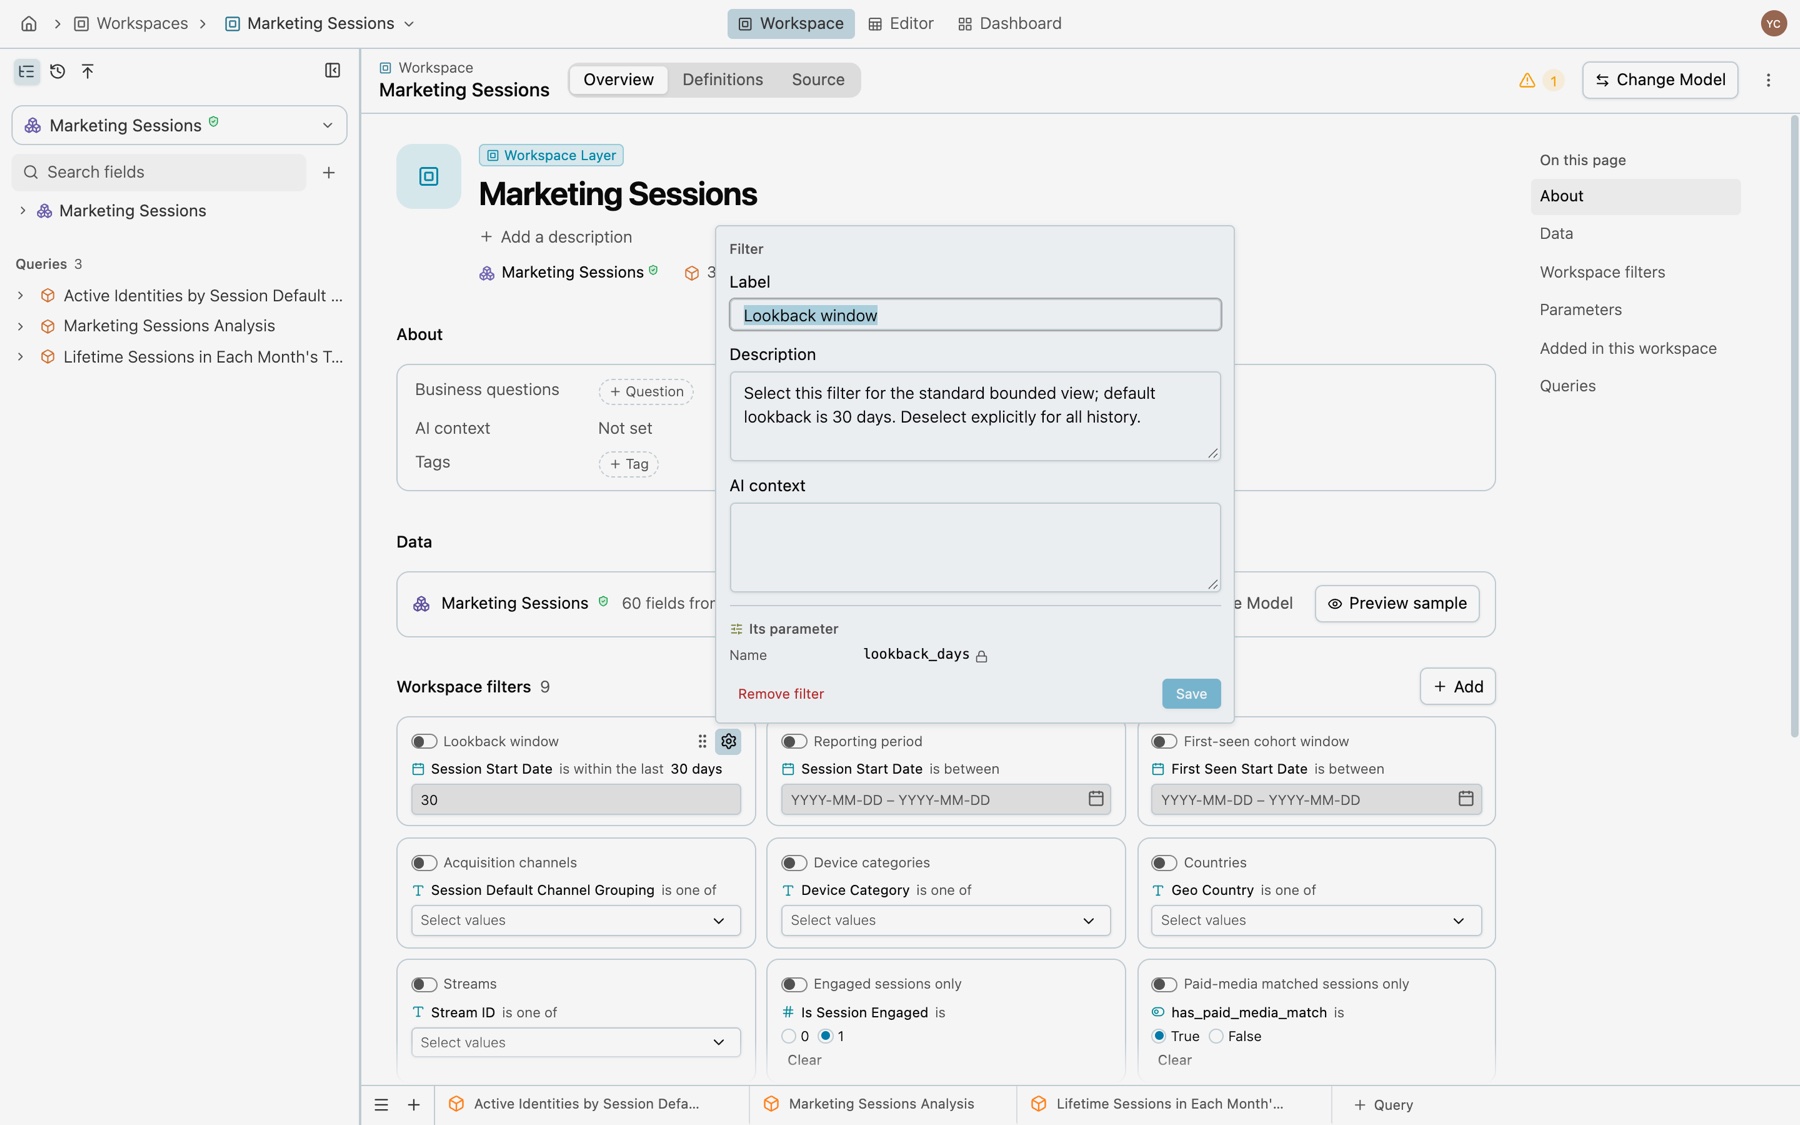The image size is (1800, 1125).
Task: Open the three-dot more options menu
Action: click(x=1768, y=80)
